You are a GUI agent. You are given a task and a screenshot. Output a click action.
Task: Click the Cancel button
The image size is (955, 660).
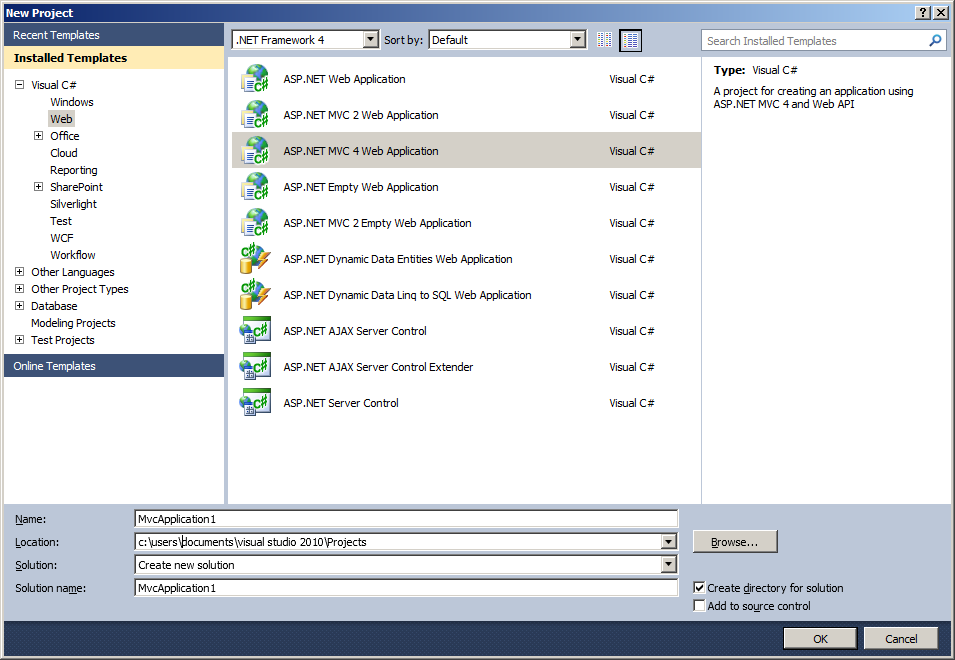pyautogui.click(x=901, y=639)
